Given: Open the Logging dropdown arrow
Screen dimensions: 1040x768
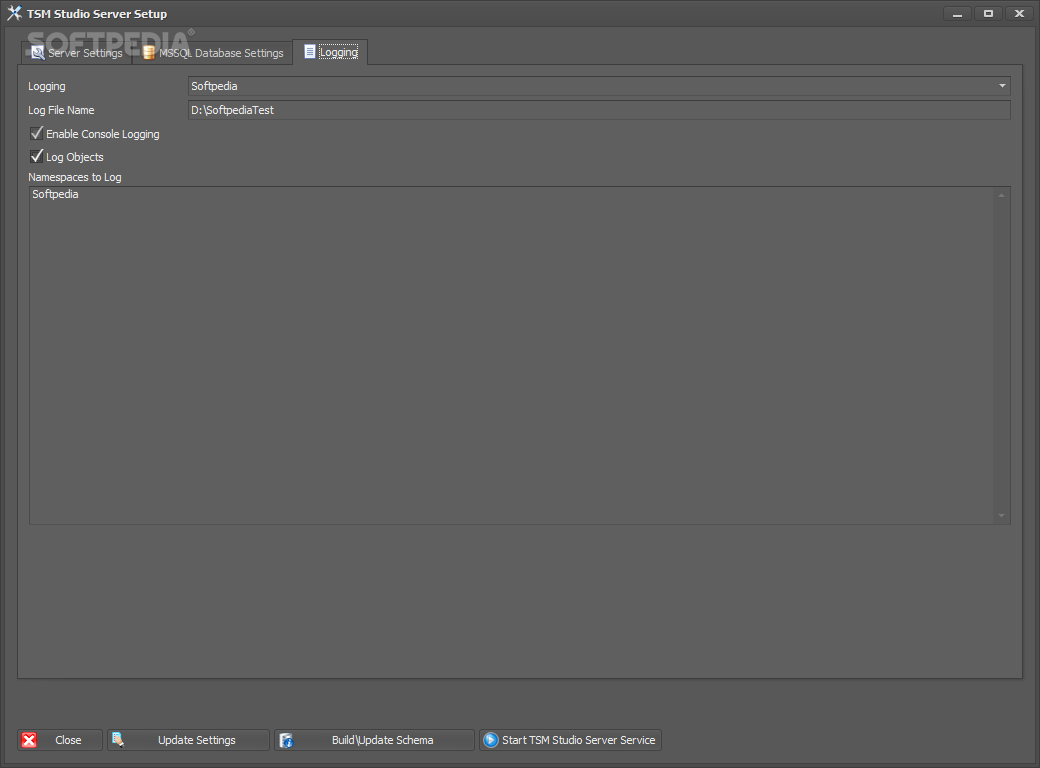Looking at the screenshot, I should (1002, 86).
